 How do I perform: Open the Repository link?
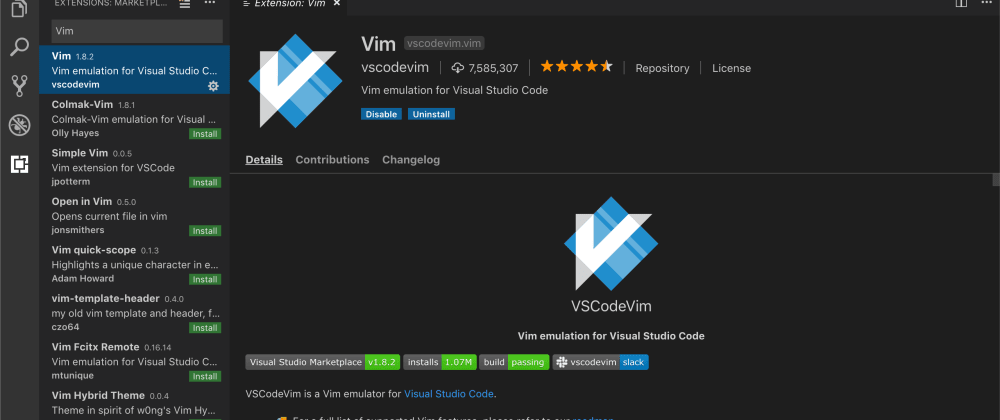tap(662, 68)
